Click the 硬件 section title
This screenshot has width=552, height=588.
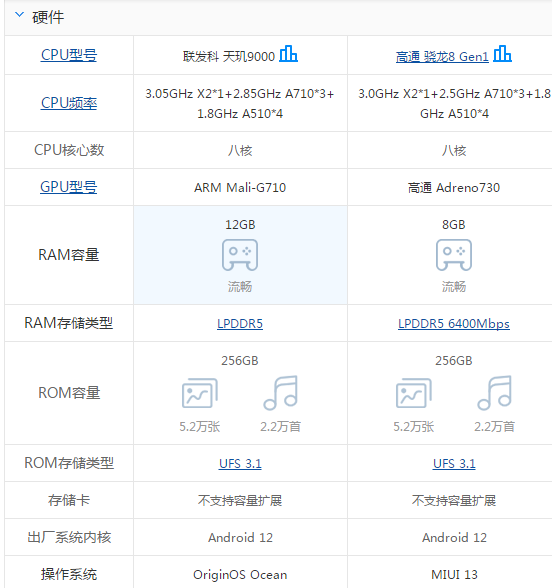48,17
